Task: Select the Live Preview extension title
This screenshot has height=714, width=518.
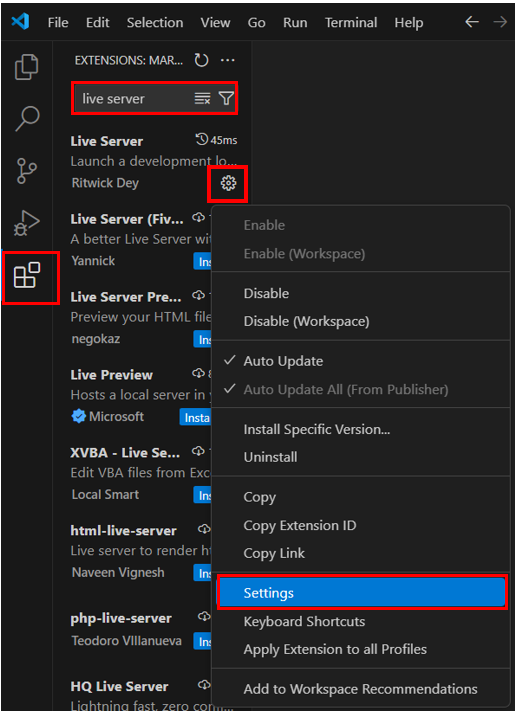Action: point(112,375)
